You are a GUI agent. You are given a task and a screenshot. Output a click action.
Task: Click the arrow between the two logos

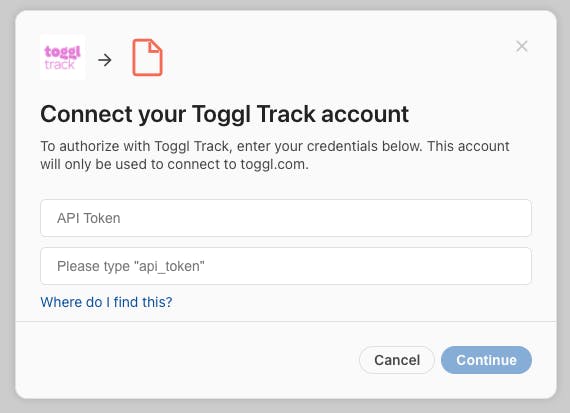pos(105,60)
